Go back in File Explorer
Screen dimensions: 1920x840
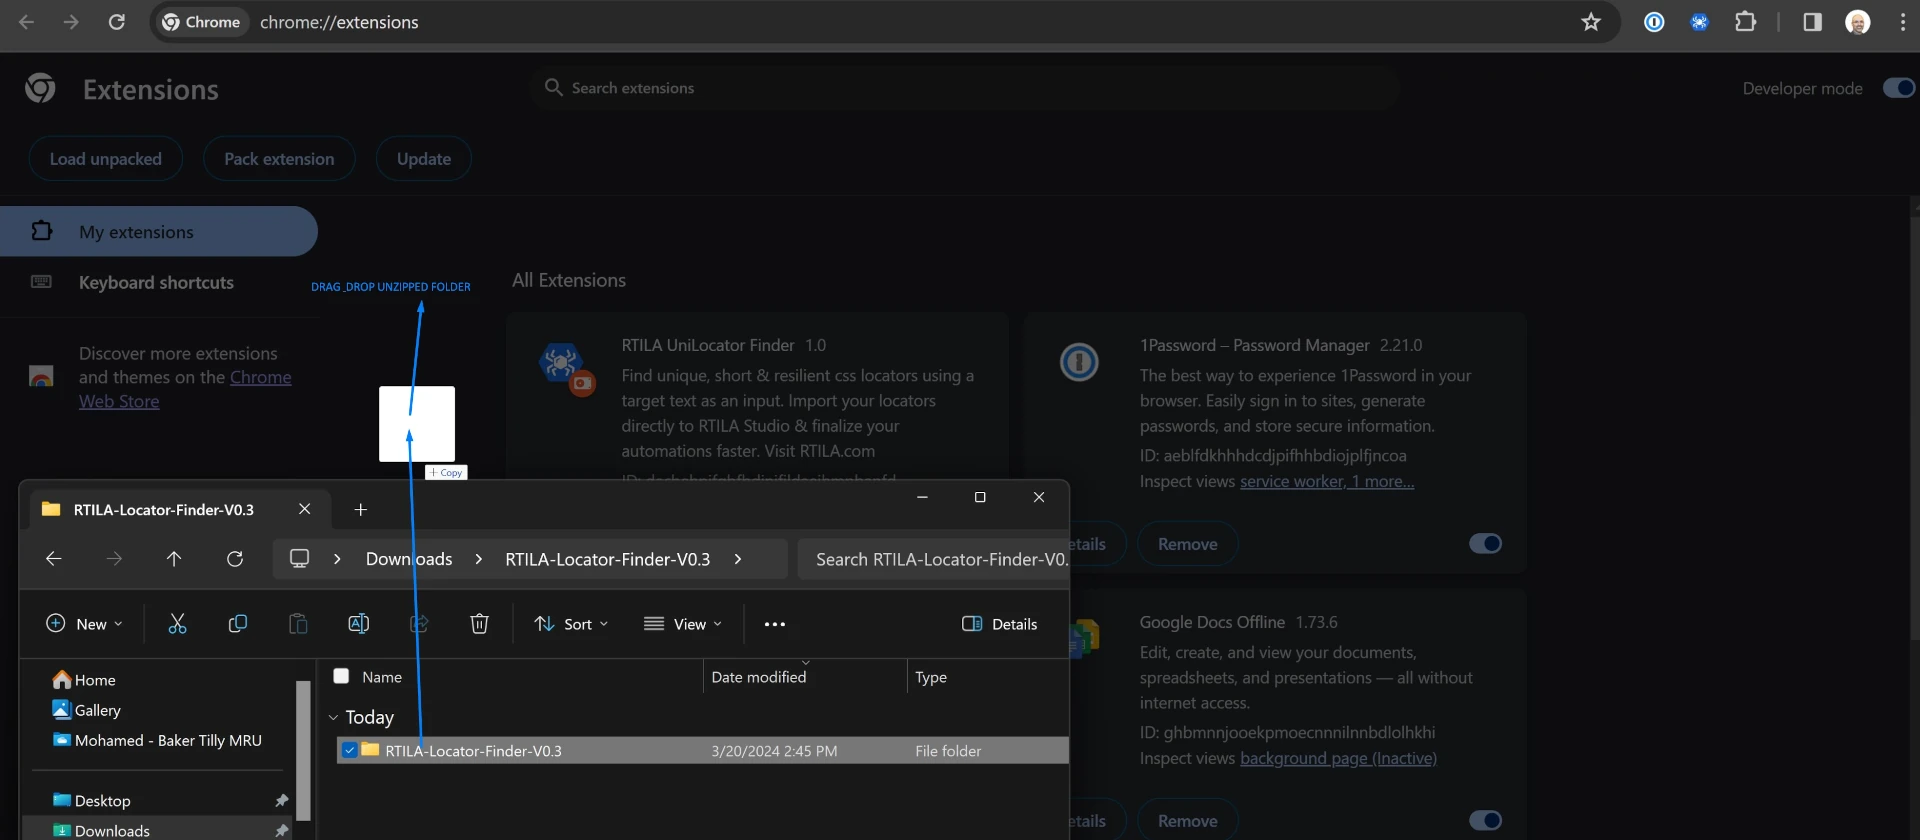(x=54, y=559)
